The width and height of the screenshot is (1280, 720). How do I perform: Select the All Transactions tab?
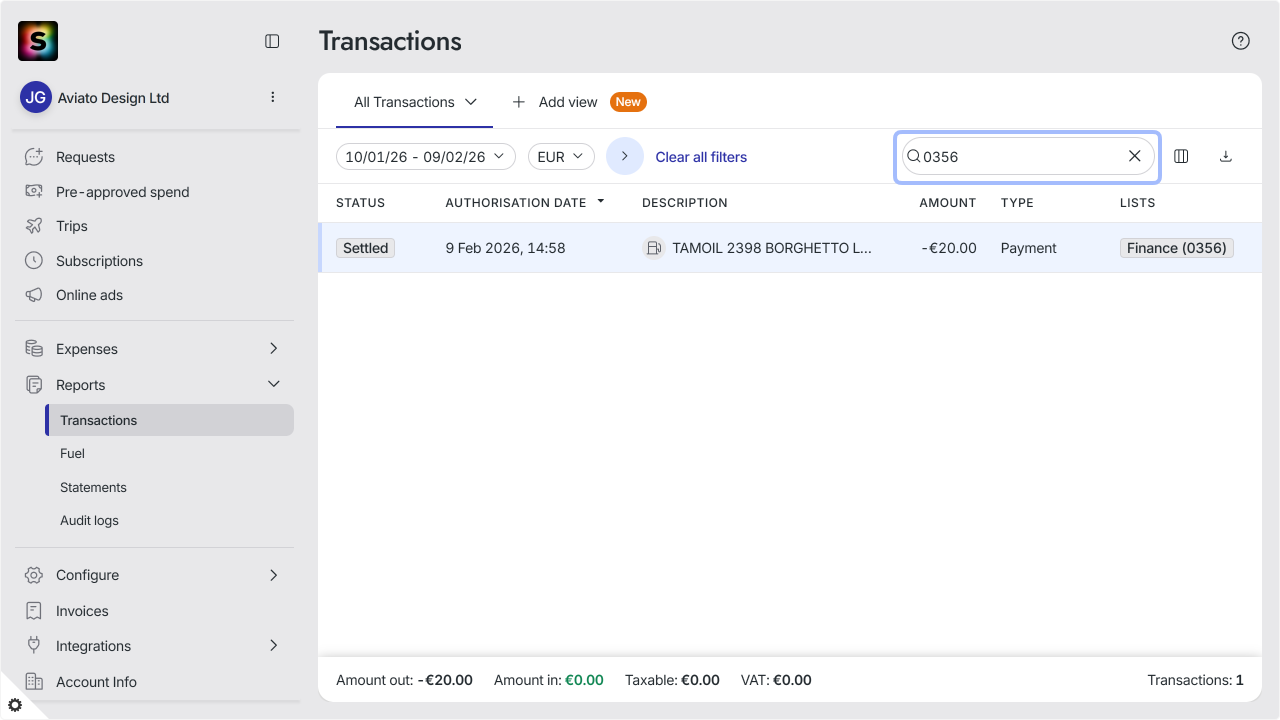(414, 102)
